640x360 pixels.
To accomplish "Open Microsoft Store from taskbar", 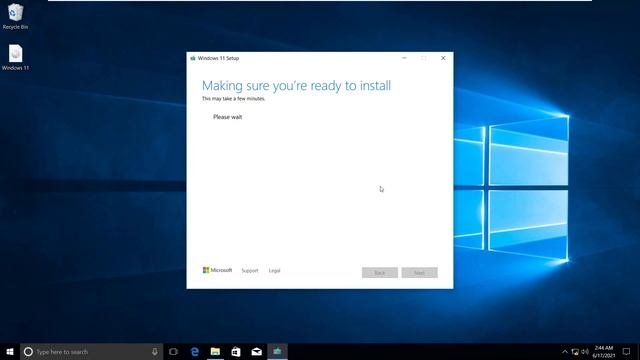I will (x=236, y=351).
